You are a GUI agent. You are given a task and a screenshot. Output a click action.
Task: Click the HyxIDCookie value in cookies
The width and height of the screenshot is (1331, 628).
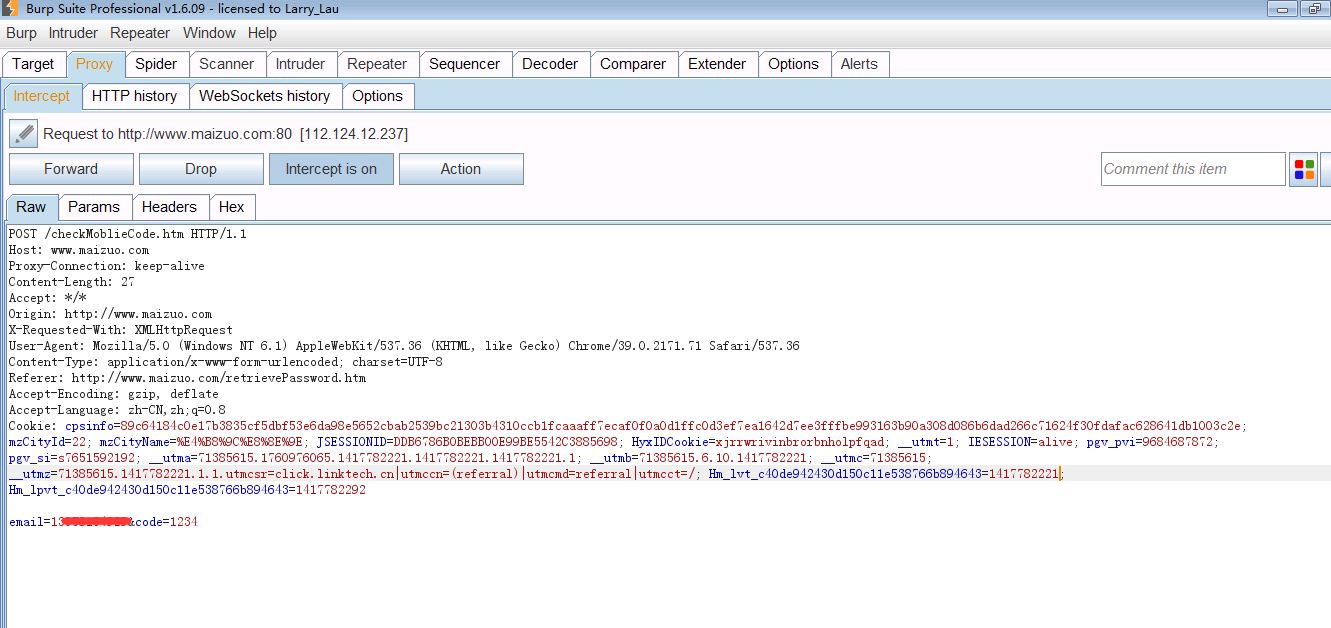pos(800,442)
